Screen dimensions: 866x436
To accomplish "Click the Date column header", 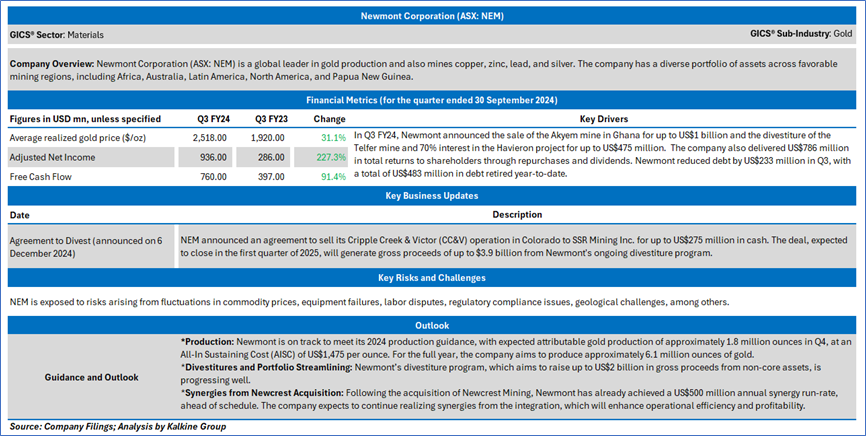I will (x=19, y=214).
